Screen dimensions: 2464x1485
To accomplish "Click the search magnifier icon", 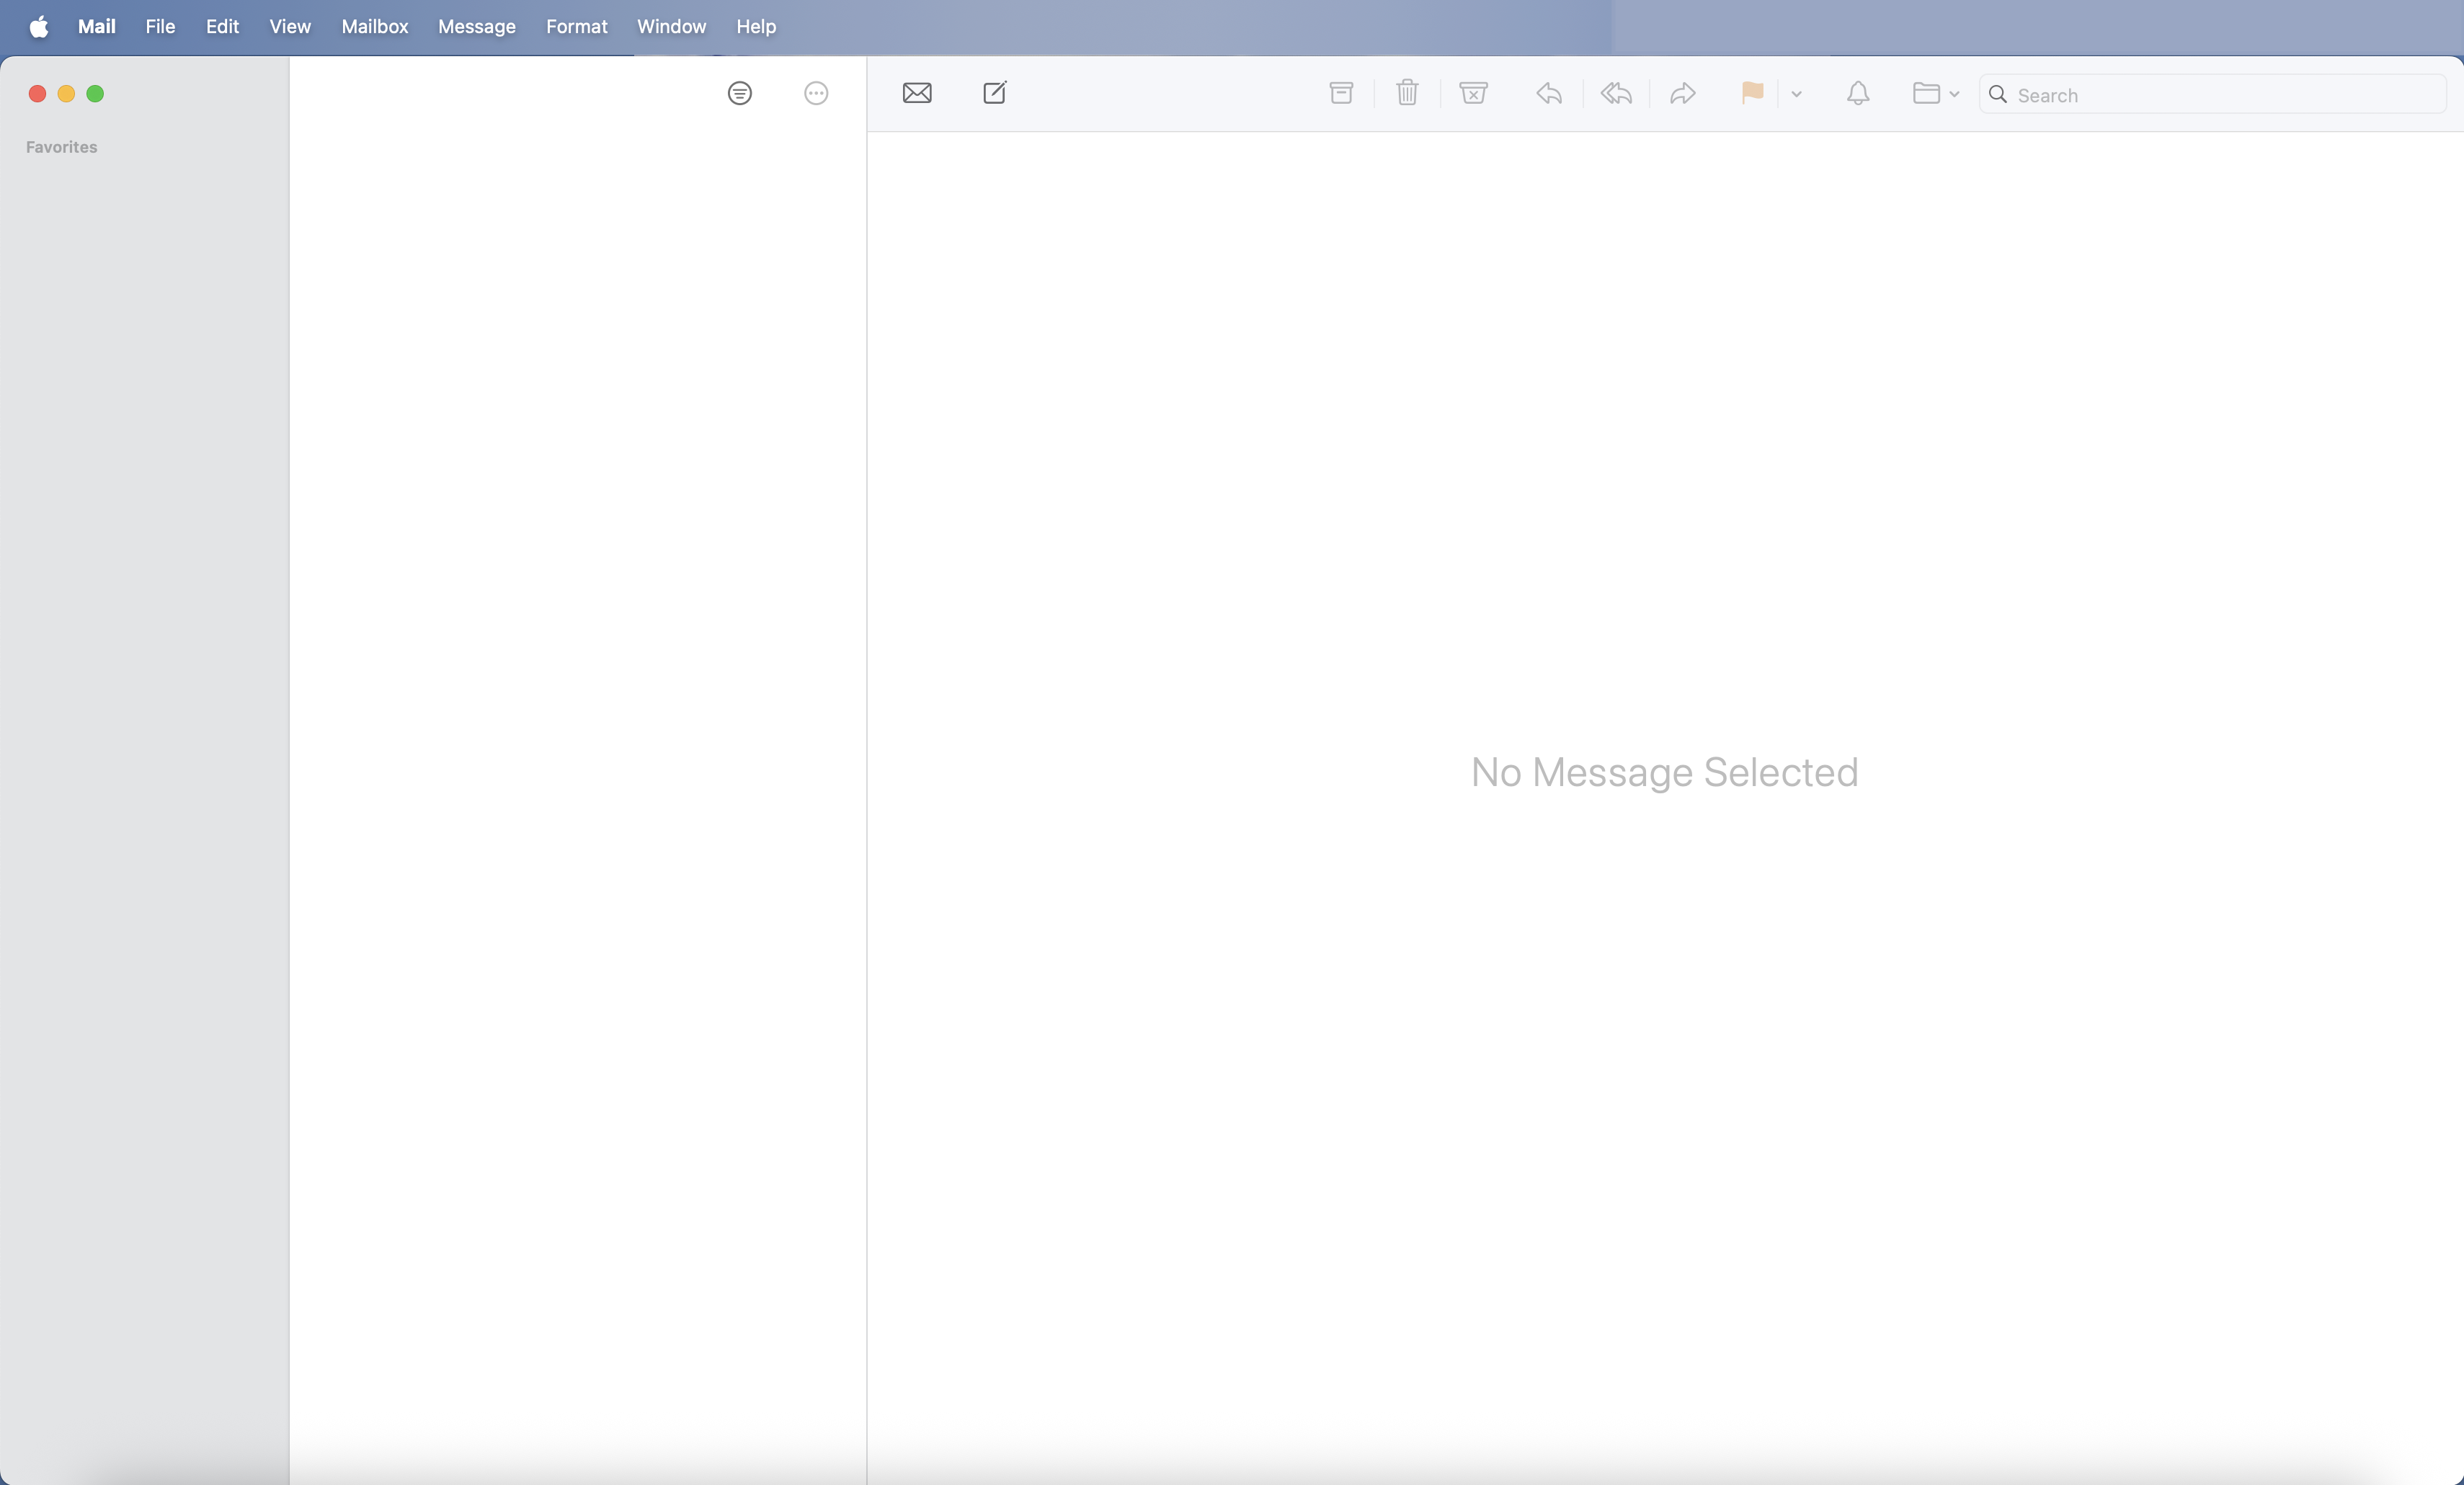I will click(1998, 94).
